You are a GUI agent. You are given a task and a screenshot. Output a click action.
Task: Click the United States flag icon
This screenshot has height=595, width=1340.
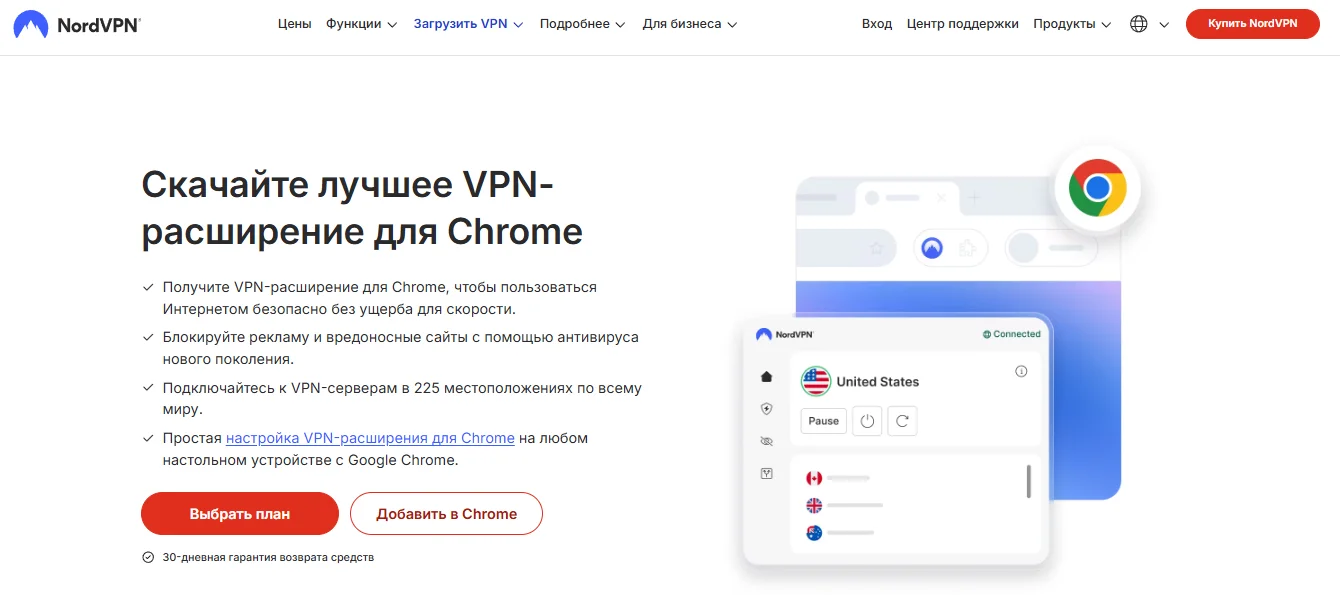pyautogui.click(x=816, y=381)
